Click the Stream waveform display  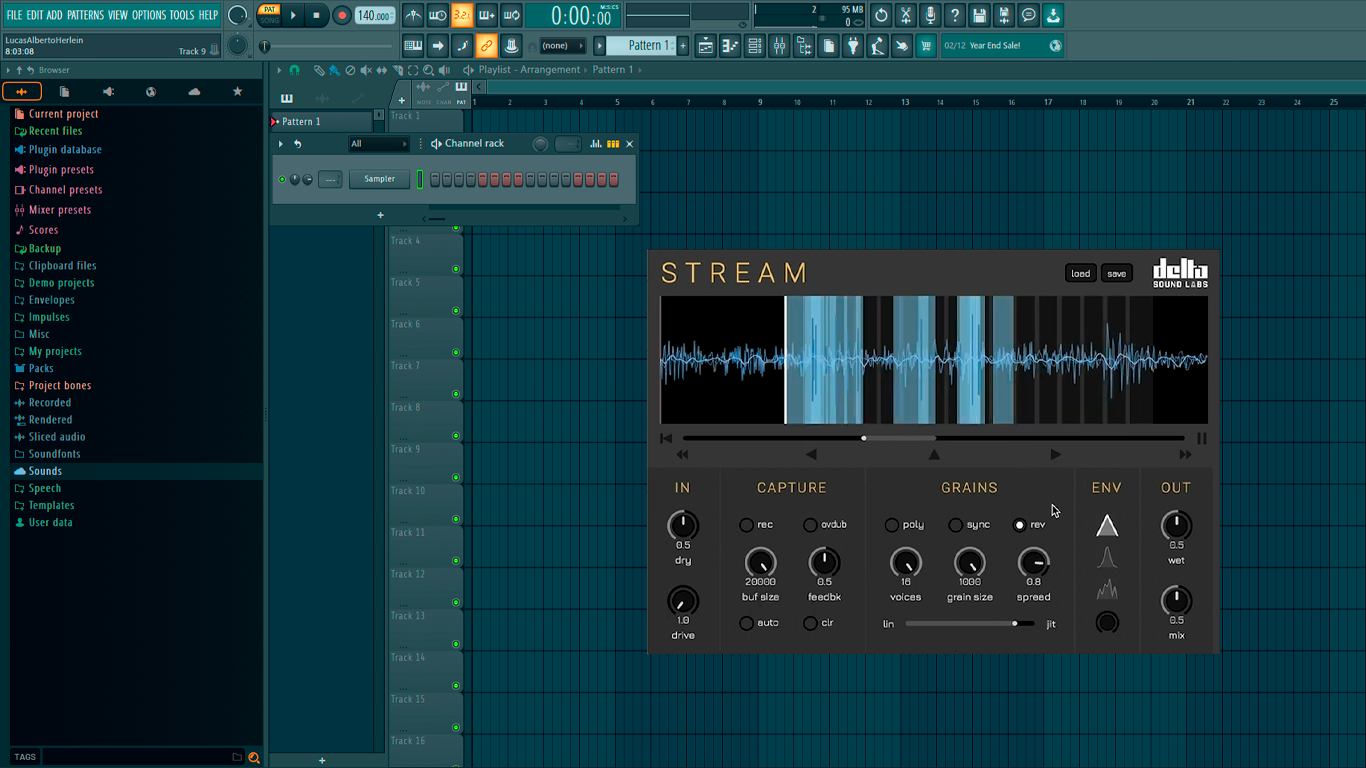tap(934, 360)
